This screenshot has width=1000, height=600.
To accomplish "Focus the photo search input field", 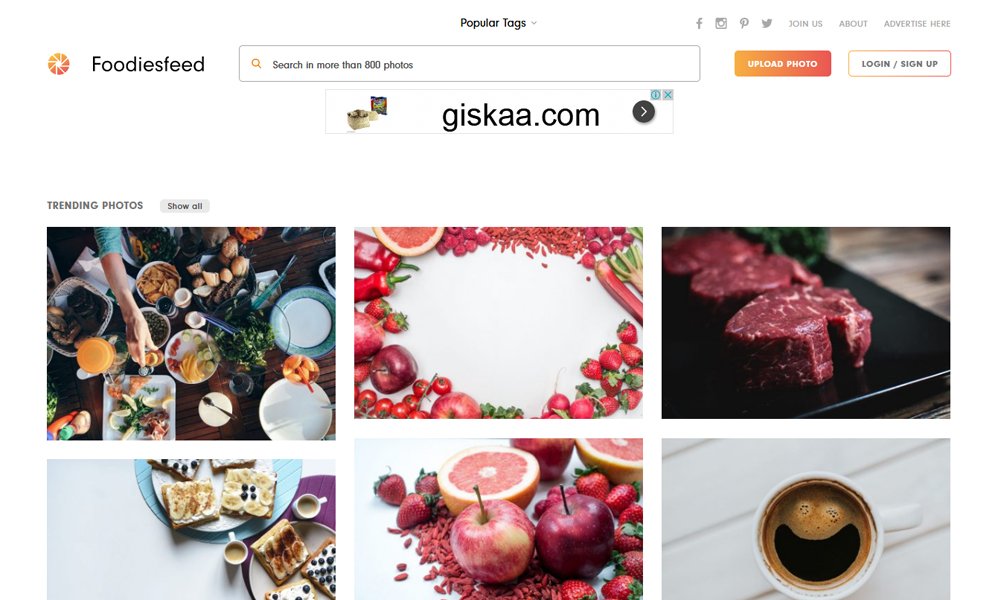I will [x=469, y=64].
